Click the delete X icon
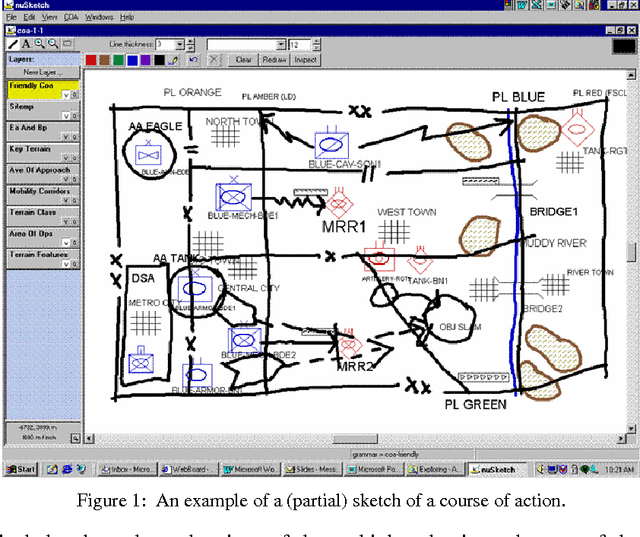Screen dimensions: 640x537 [x=216, y=60]
